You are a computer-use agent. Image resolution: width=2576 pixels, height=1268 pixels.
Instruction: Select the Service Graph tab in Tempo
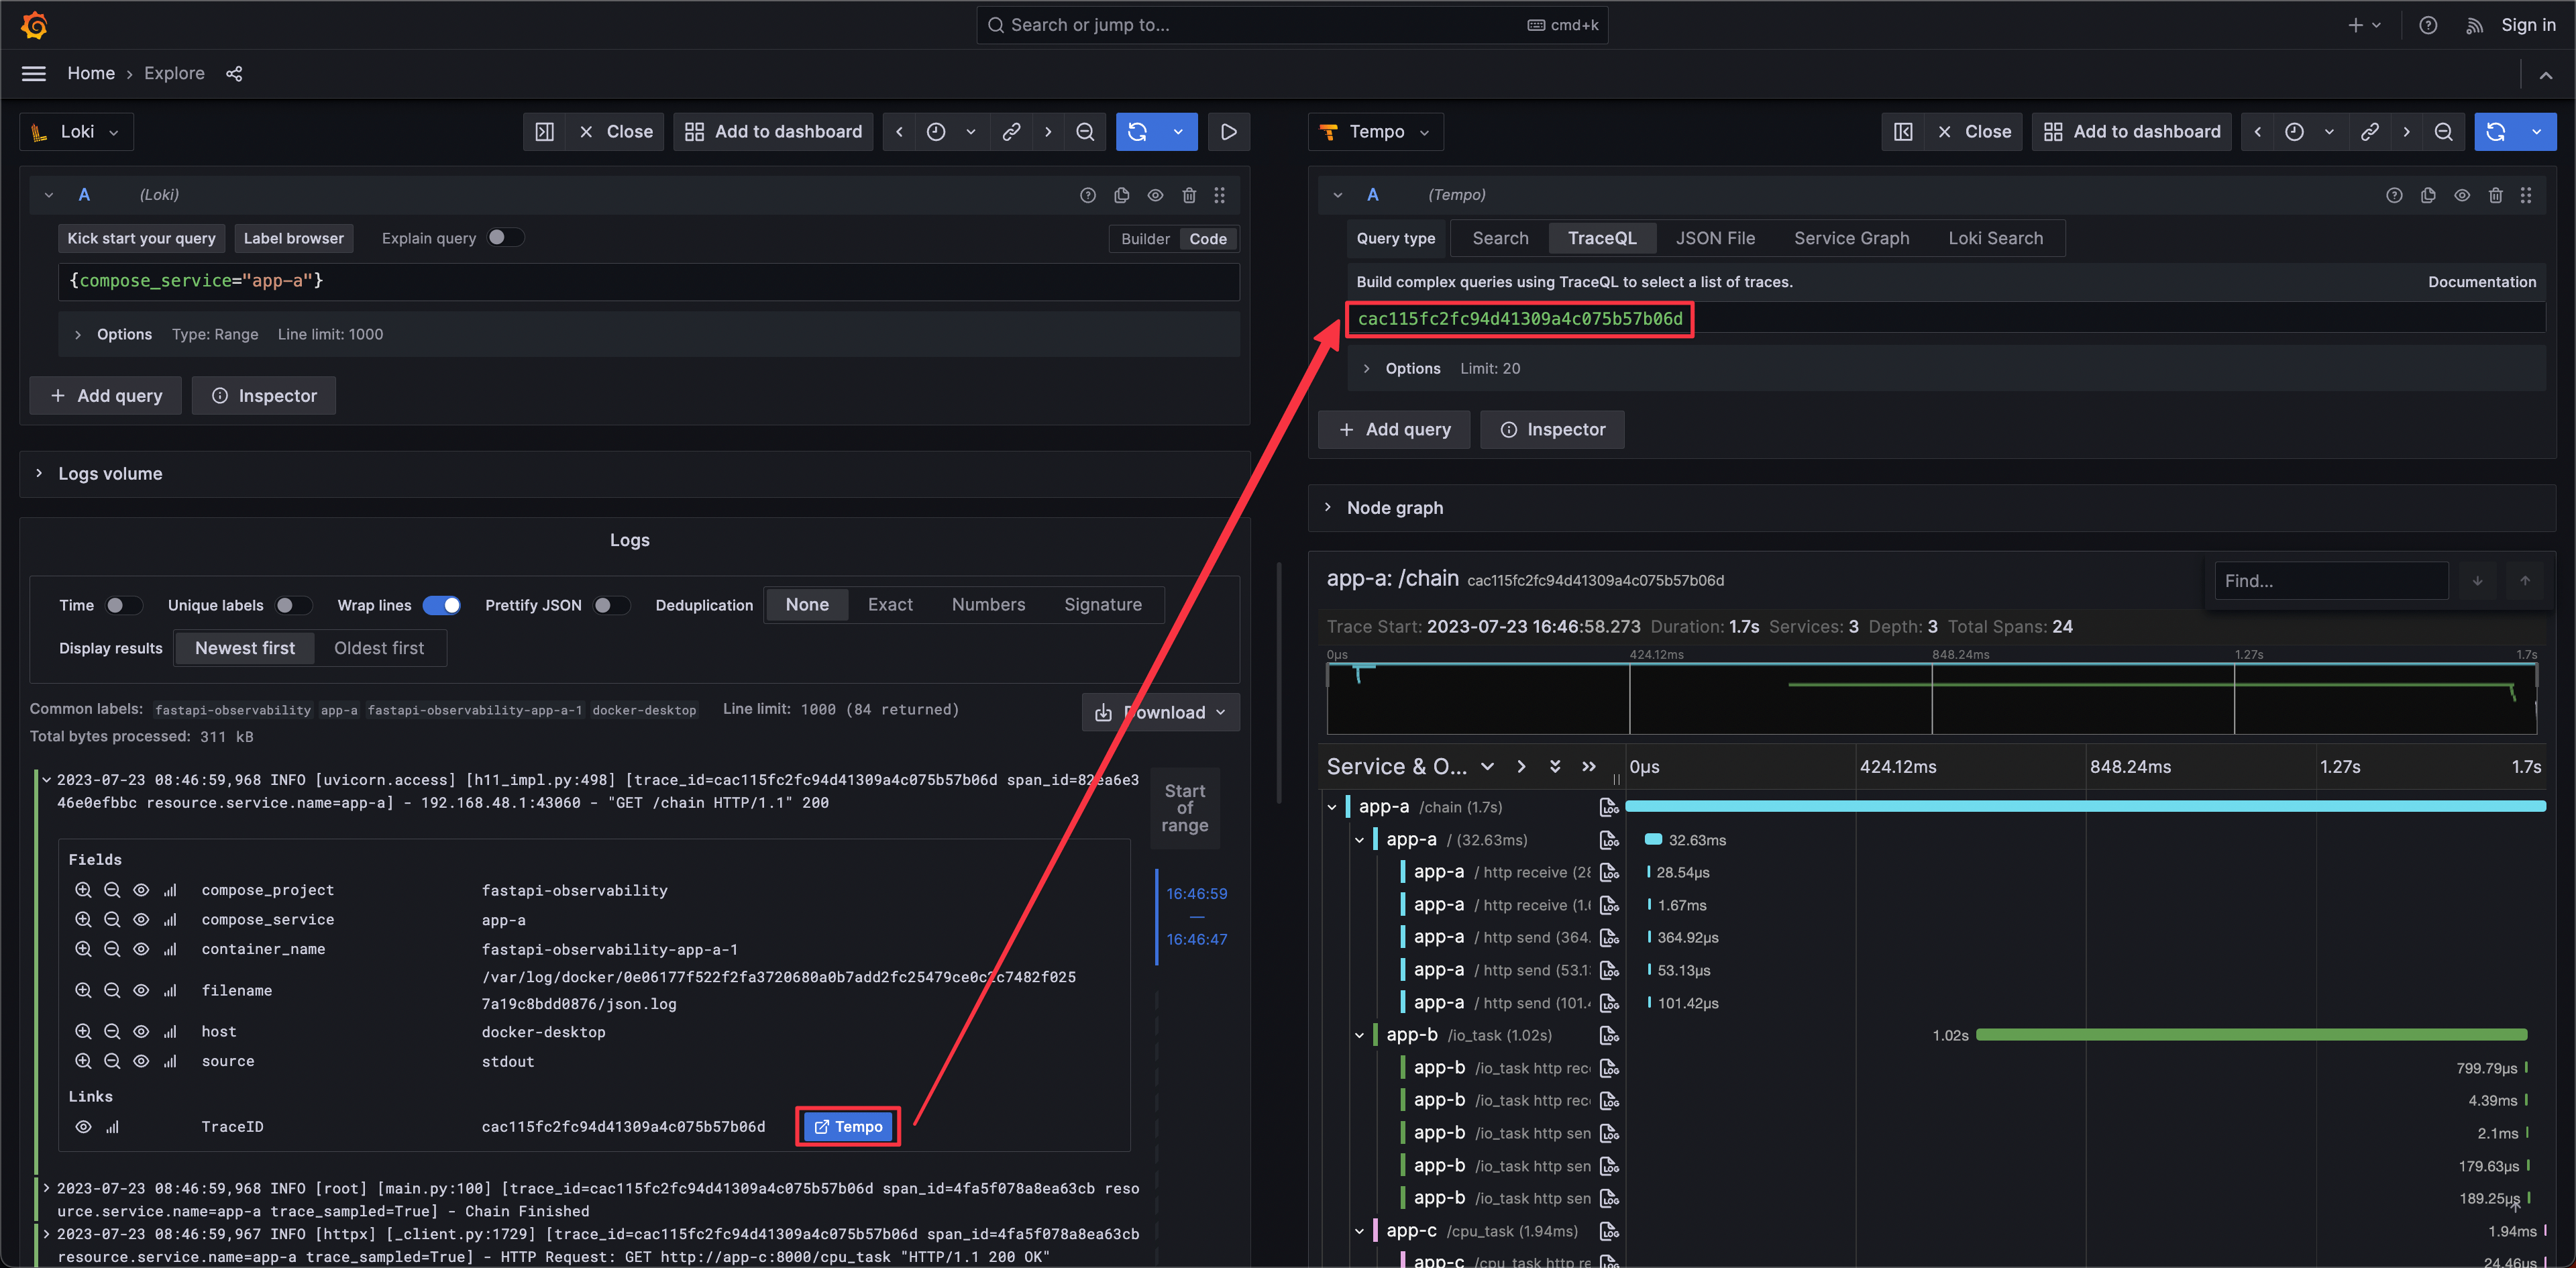(x=1850, y=237)
